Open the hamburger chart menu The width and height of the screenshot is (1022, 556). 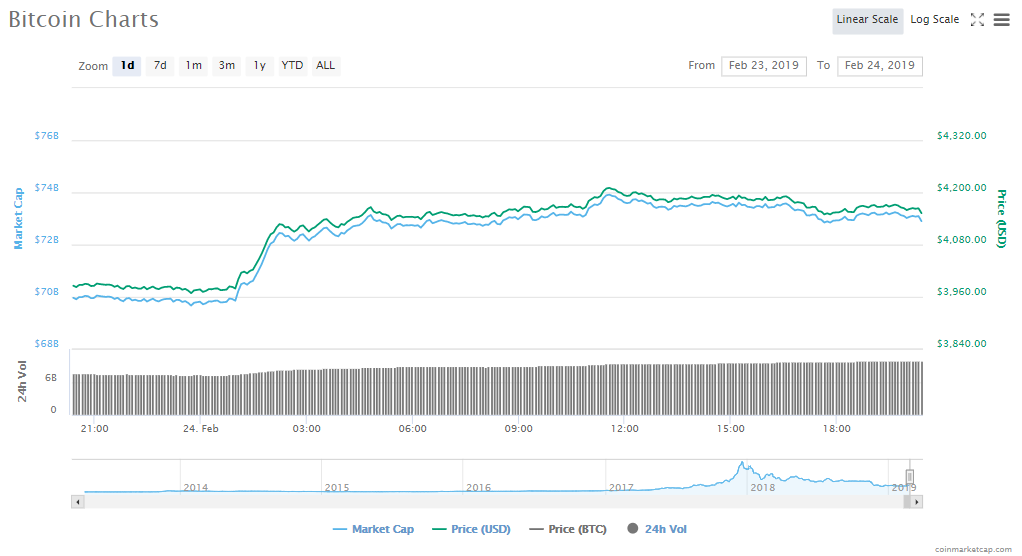(1001, 20)
